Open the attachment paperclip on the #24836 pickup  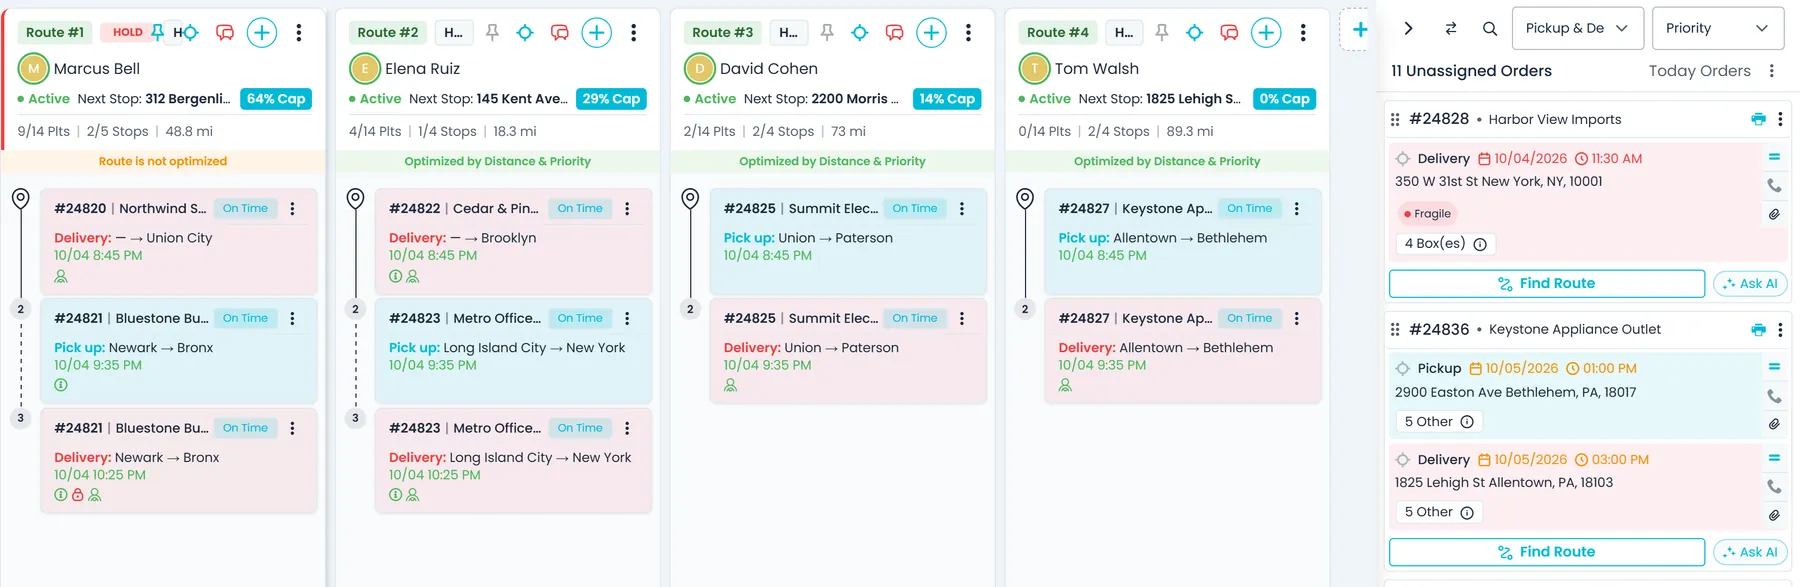tap(1774, 424)
